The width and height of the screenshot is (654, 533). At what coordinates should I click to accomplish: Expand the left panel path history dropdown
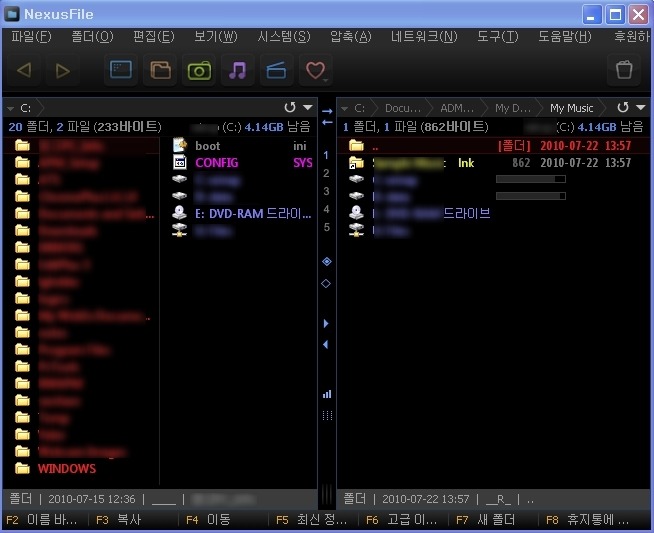pyautogui.click(x=307, y=107)
